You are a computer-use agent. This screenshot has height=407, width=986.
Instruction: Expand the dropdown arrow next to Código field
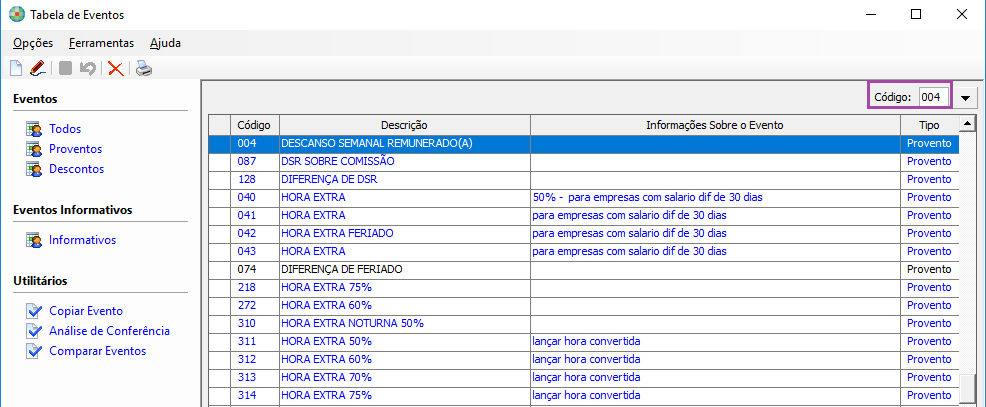(966, 98)
